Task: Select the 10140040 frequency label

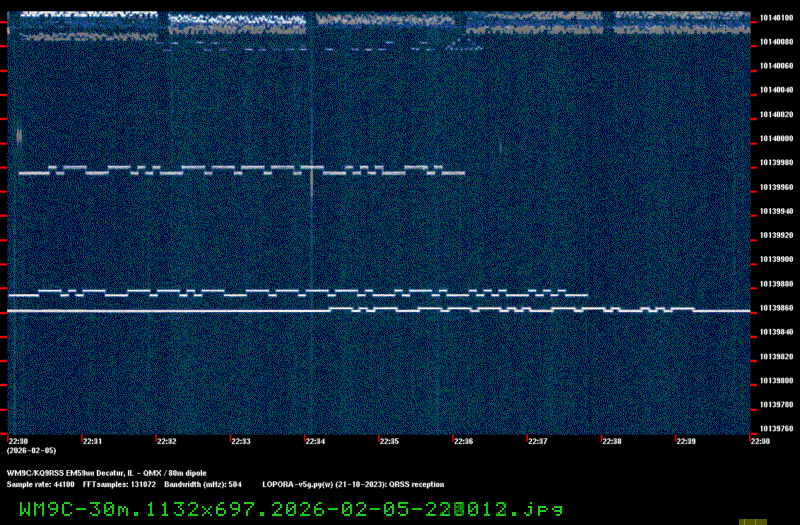Action: (x=776, y=90)
